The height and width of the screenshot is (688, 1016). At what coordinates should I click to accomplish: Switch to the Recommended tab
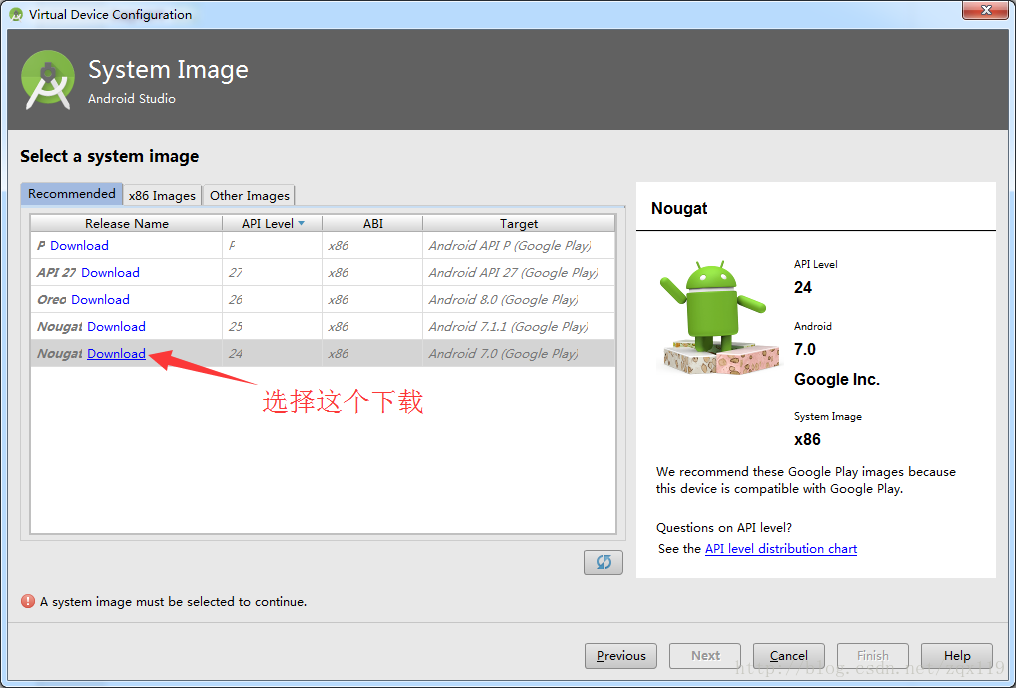click(71, 194)
